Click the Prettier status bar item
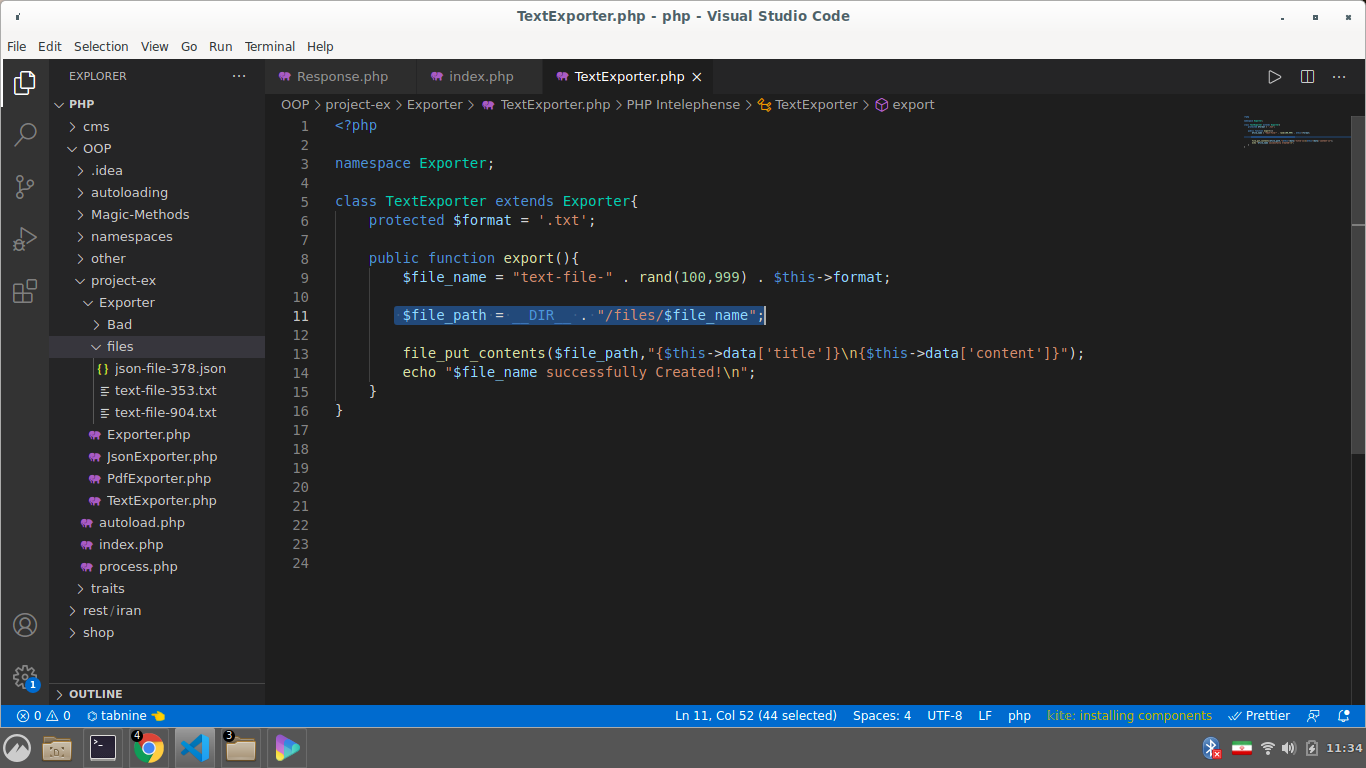Viewport: 1366px width, 768px height. 1259,716
